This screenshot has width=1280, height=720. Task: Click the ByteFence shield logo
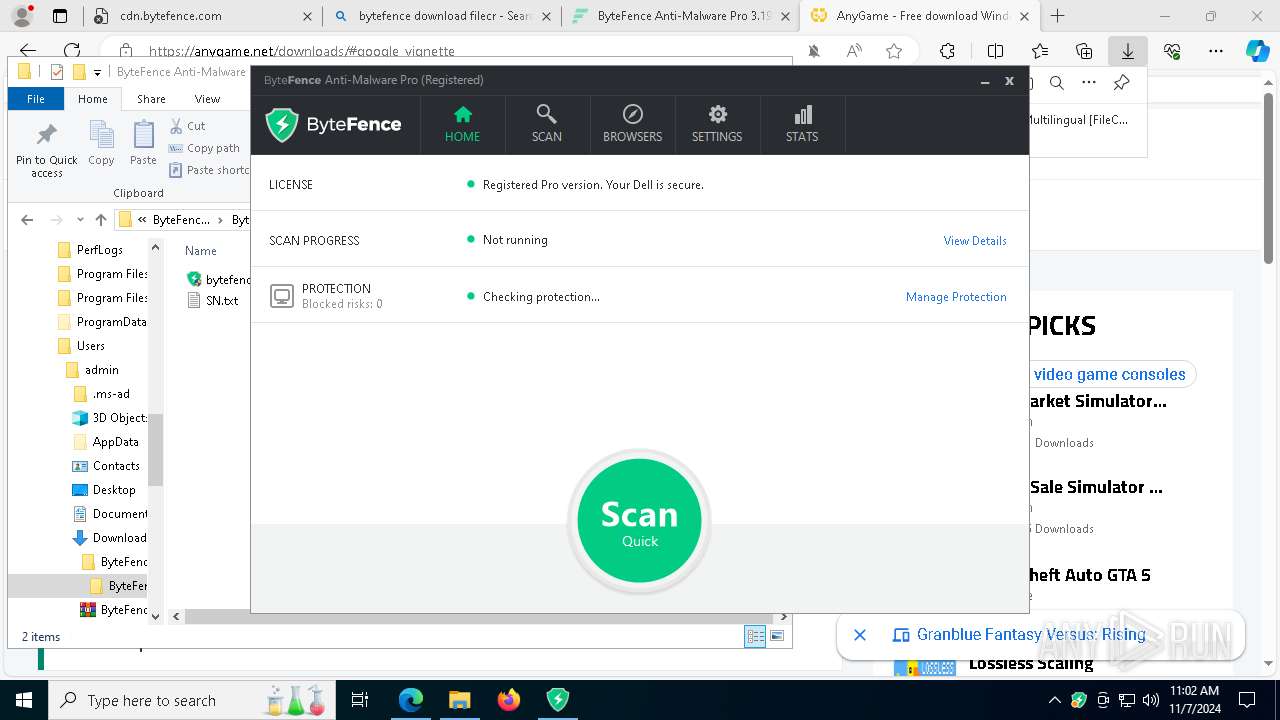(x=282, y=125)
